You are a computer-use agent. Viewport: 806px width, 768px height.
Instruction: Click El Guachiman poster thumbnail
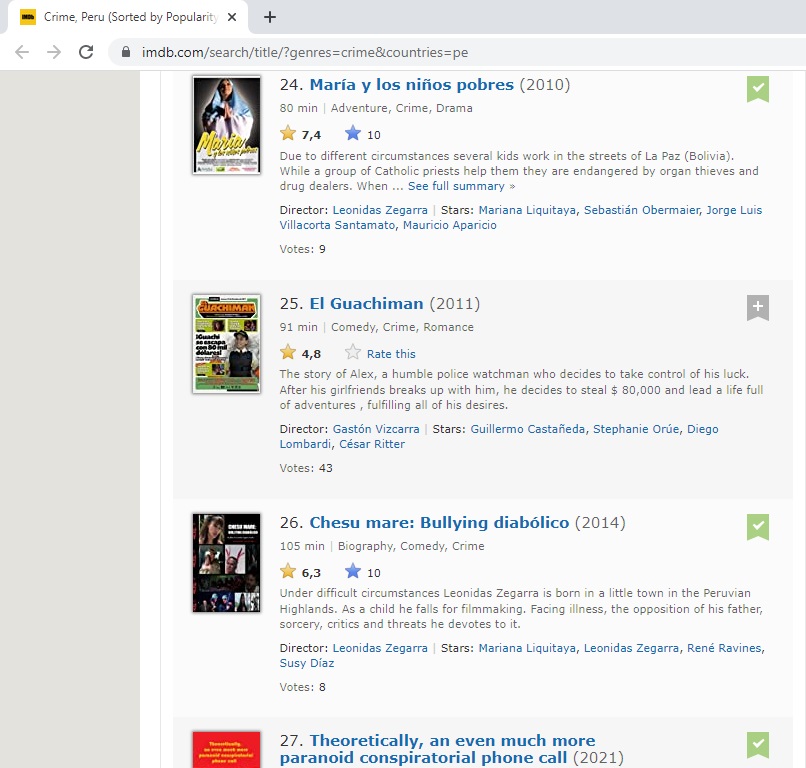[x=226, y=344]
